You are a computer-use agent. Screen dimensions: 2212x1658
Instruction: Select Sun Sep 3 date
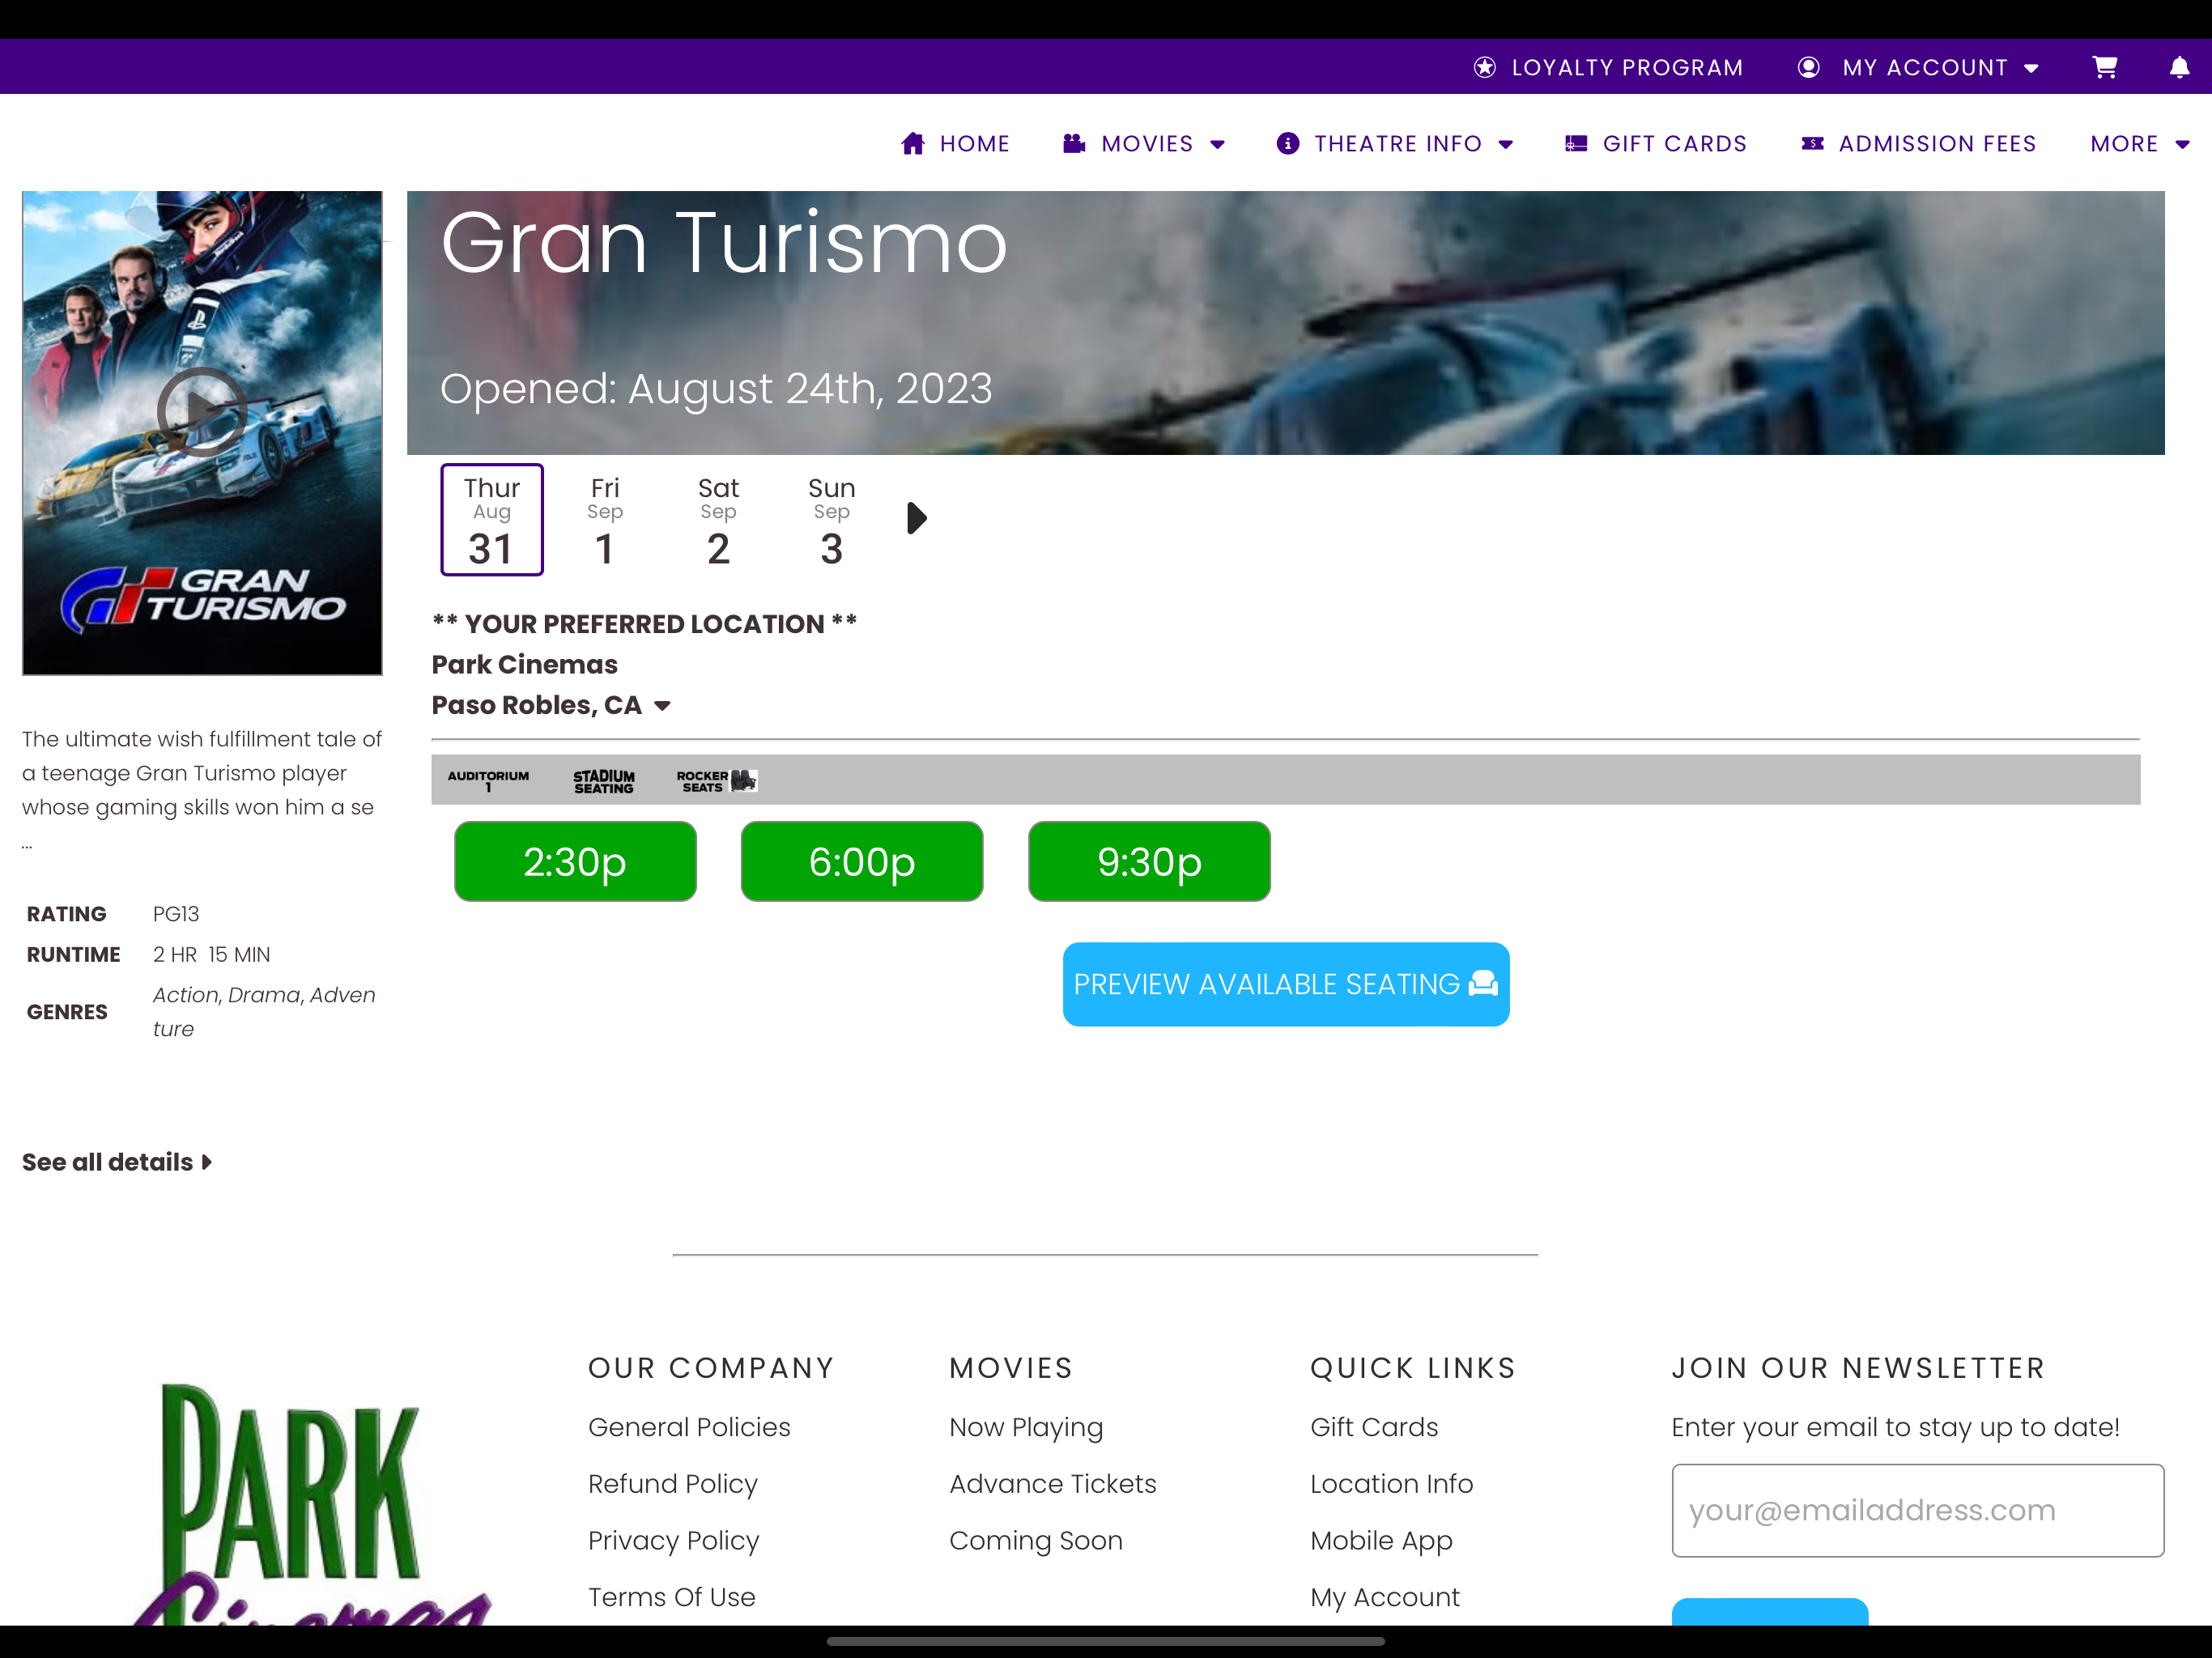coord(831,520)
